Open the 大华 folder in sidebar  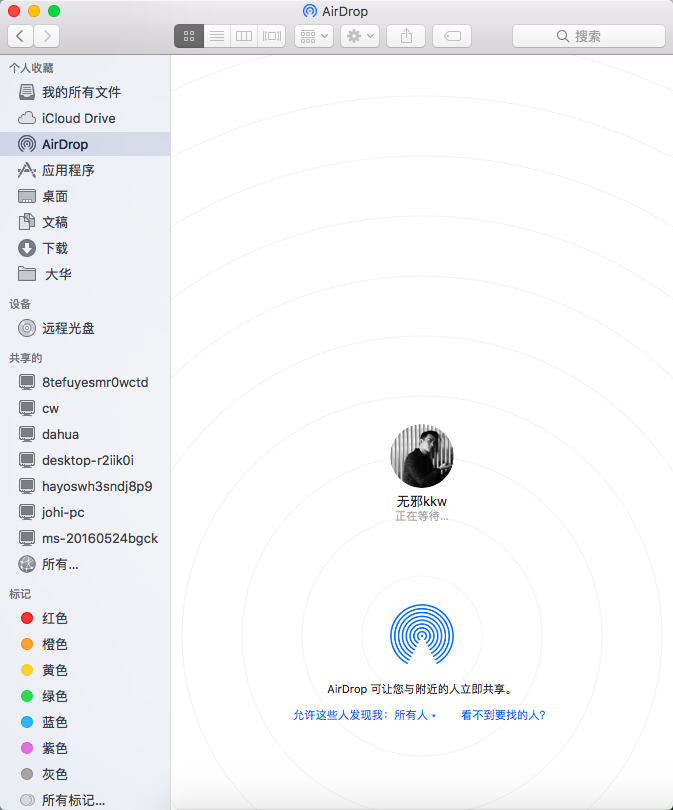[x=85, y=274]
